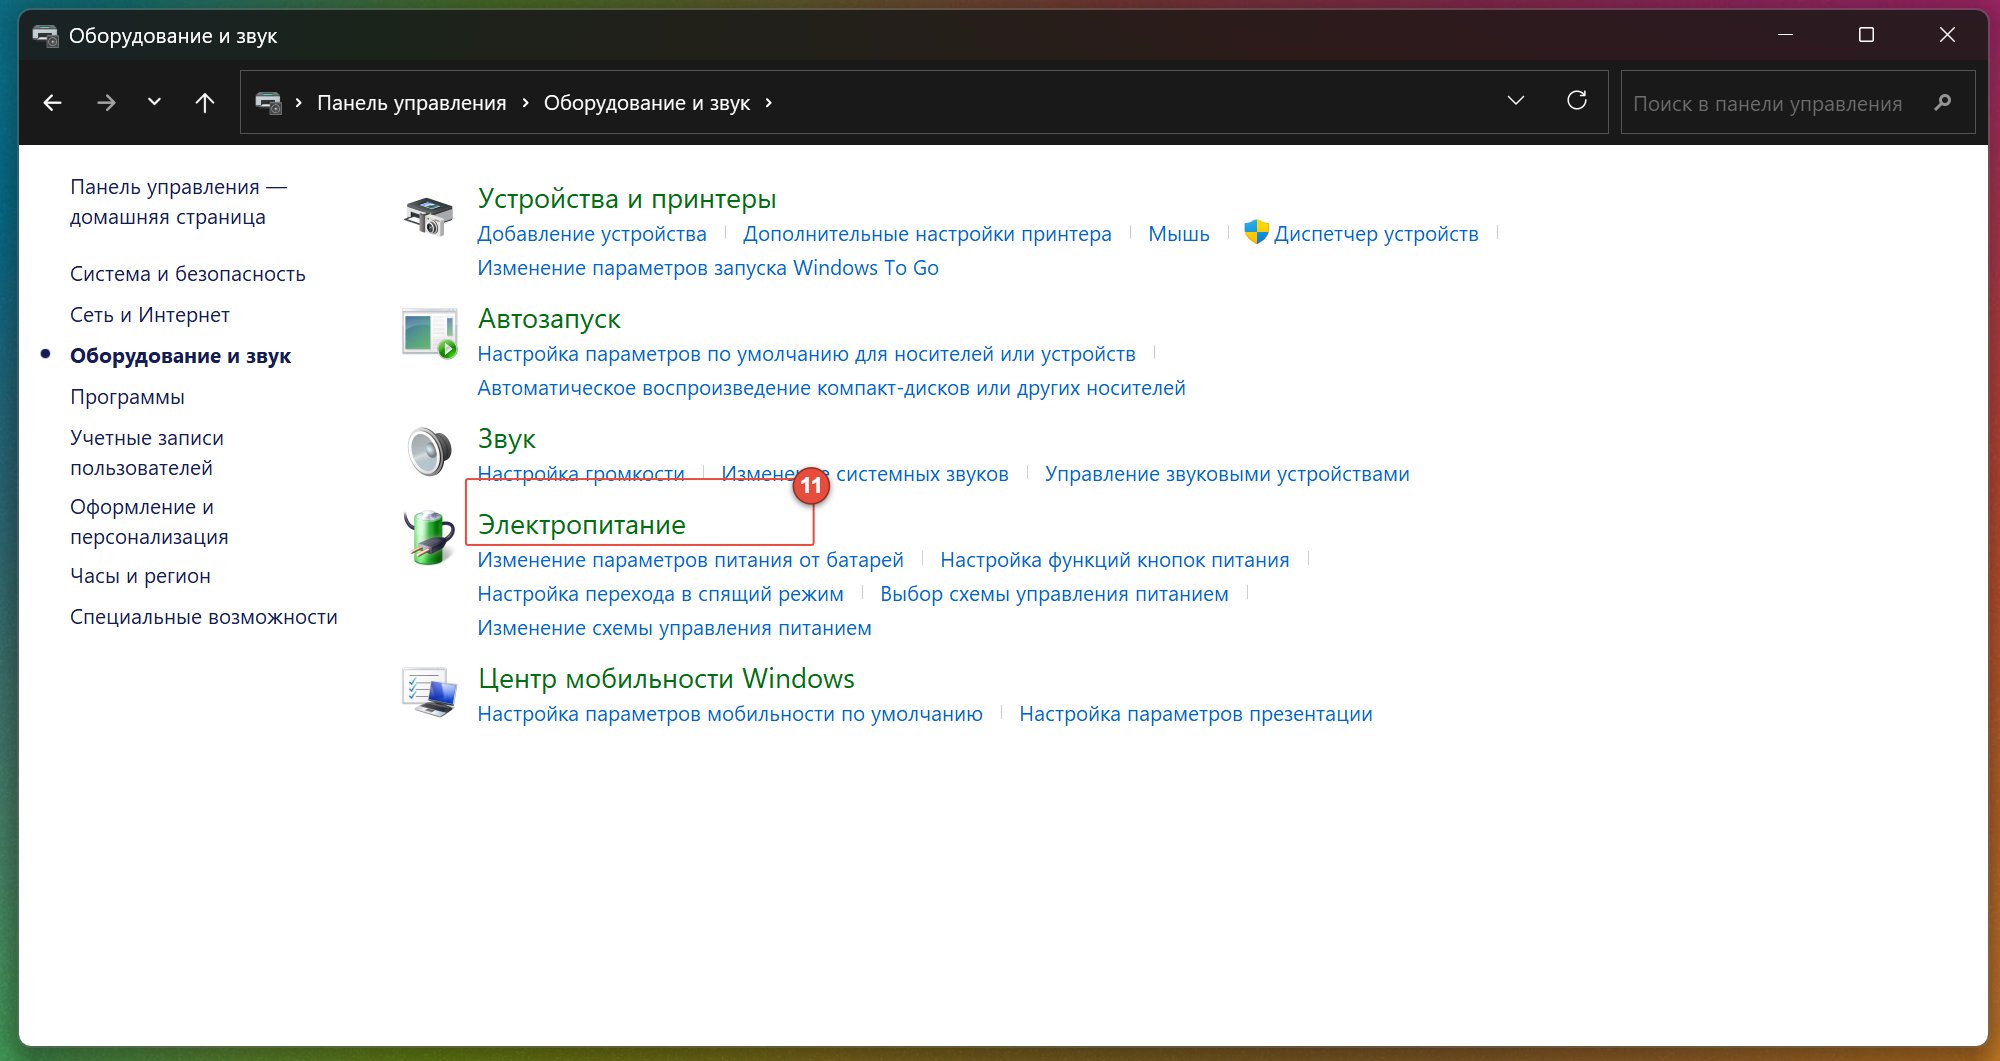Open Автозапуск heading

[x=549, y=319]
